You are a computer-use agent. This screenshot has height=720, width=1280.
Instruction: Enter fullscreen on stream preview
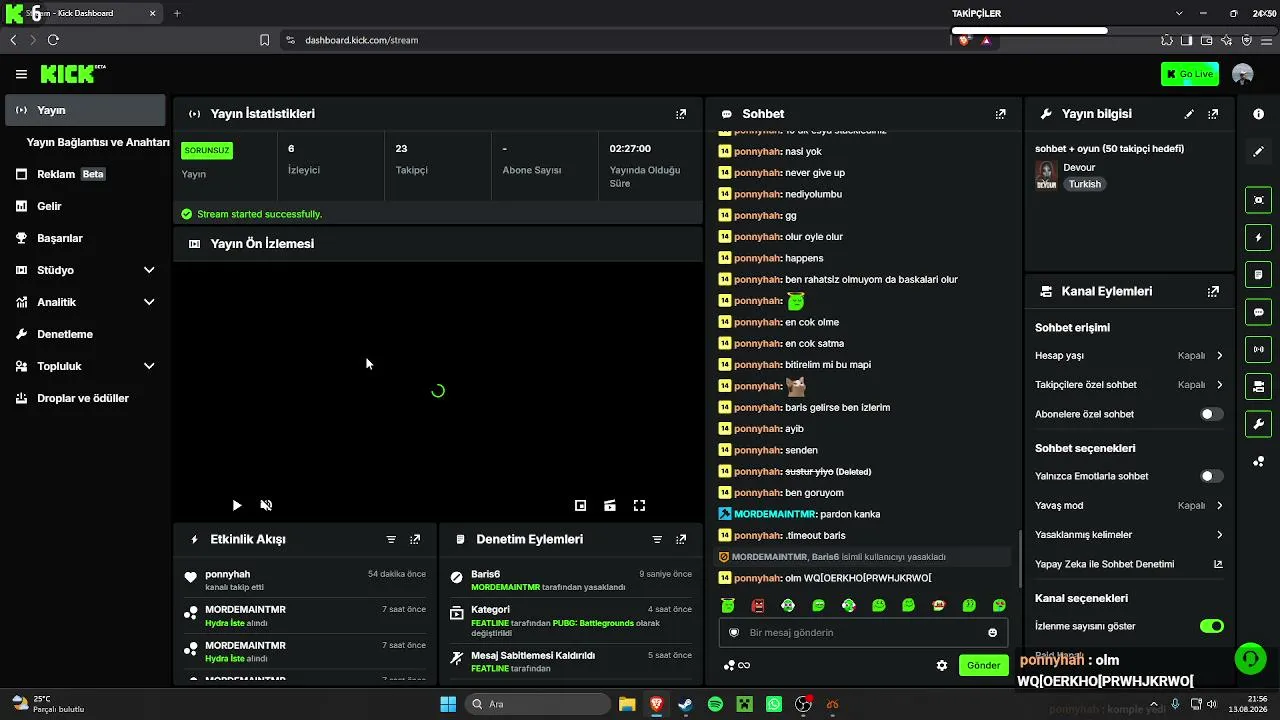(639, 506)
